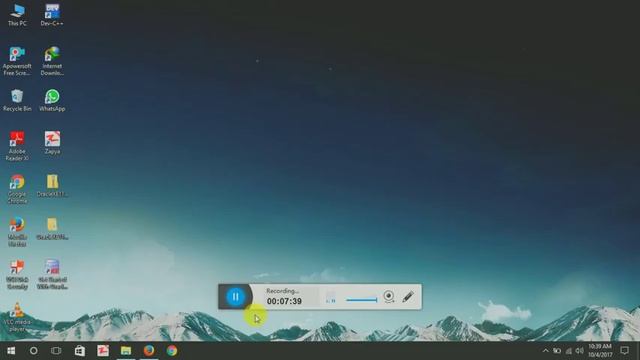Open WhatsApp desktop shortcut
The width and height of the screenshot is (640, 360).
pos(52,100)
